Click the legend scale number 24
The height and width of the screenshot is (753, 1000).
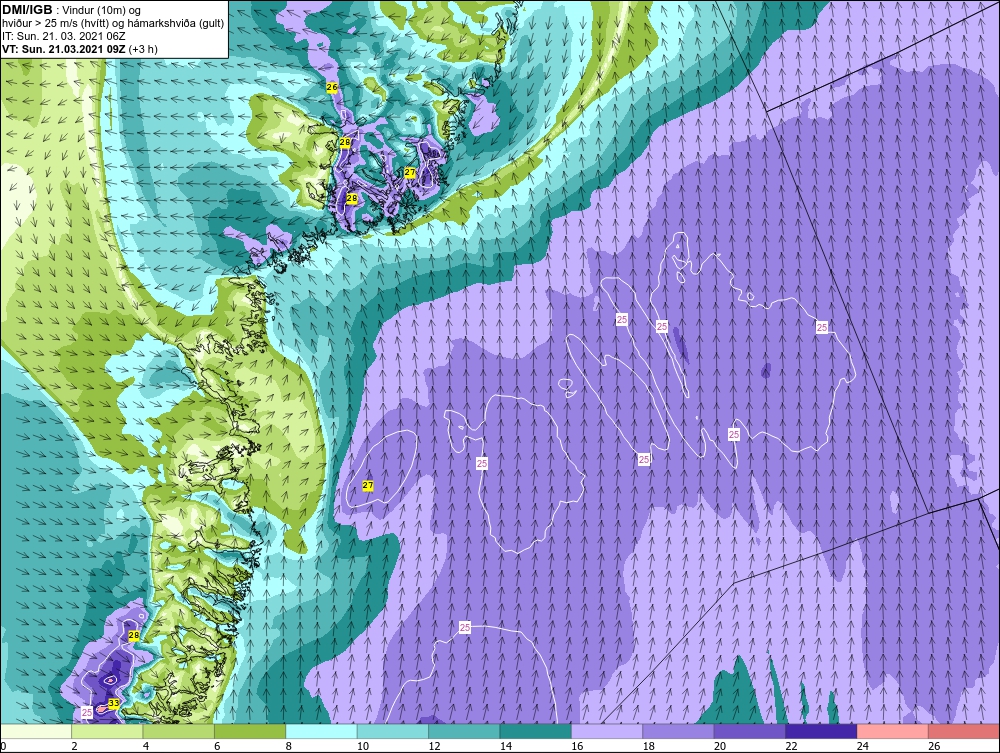pyautogui.click(x=863, y=746)
